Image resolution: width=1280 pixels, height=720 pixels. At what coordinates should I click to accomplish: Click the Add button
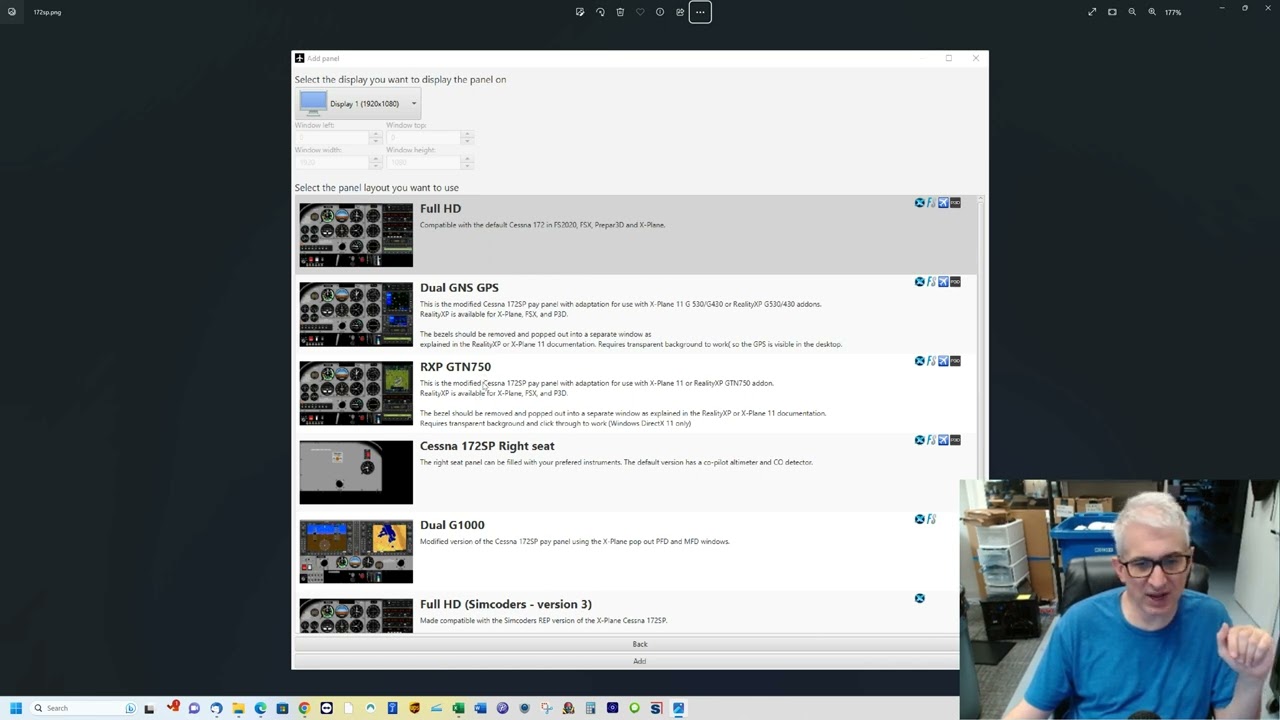click(640, 661)
